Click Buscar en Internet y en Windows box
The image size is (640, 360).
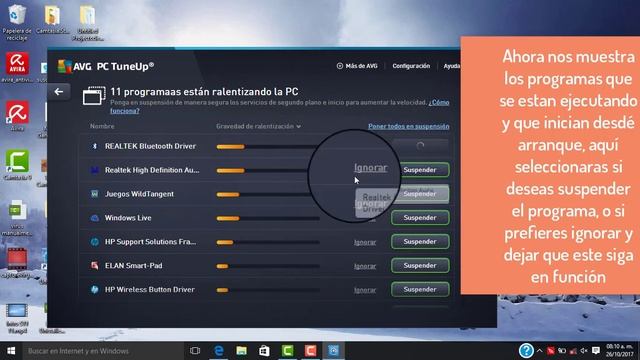(102, 351)
